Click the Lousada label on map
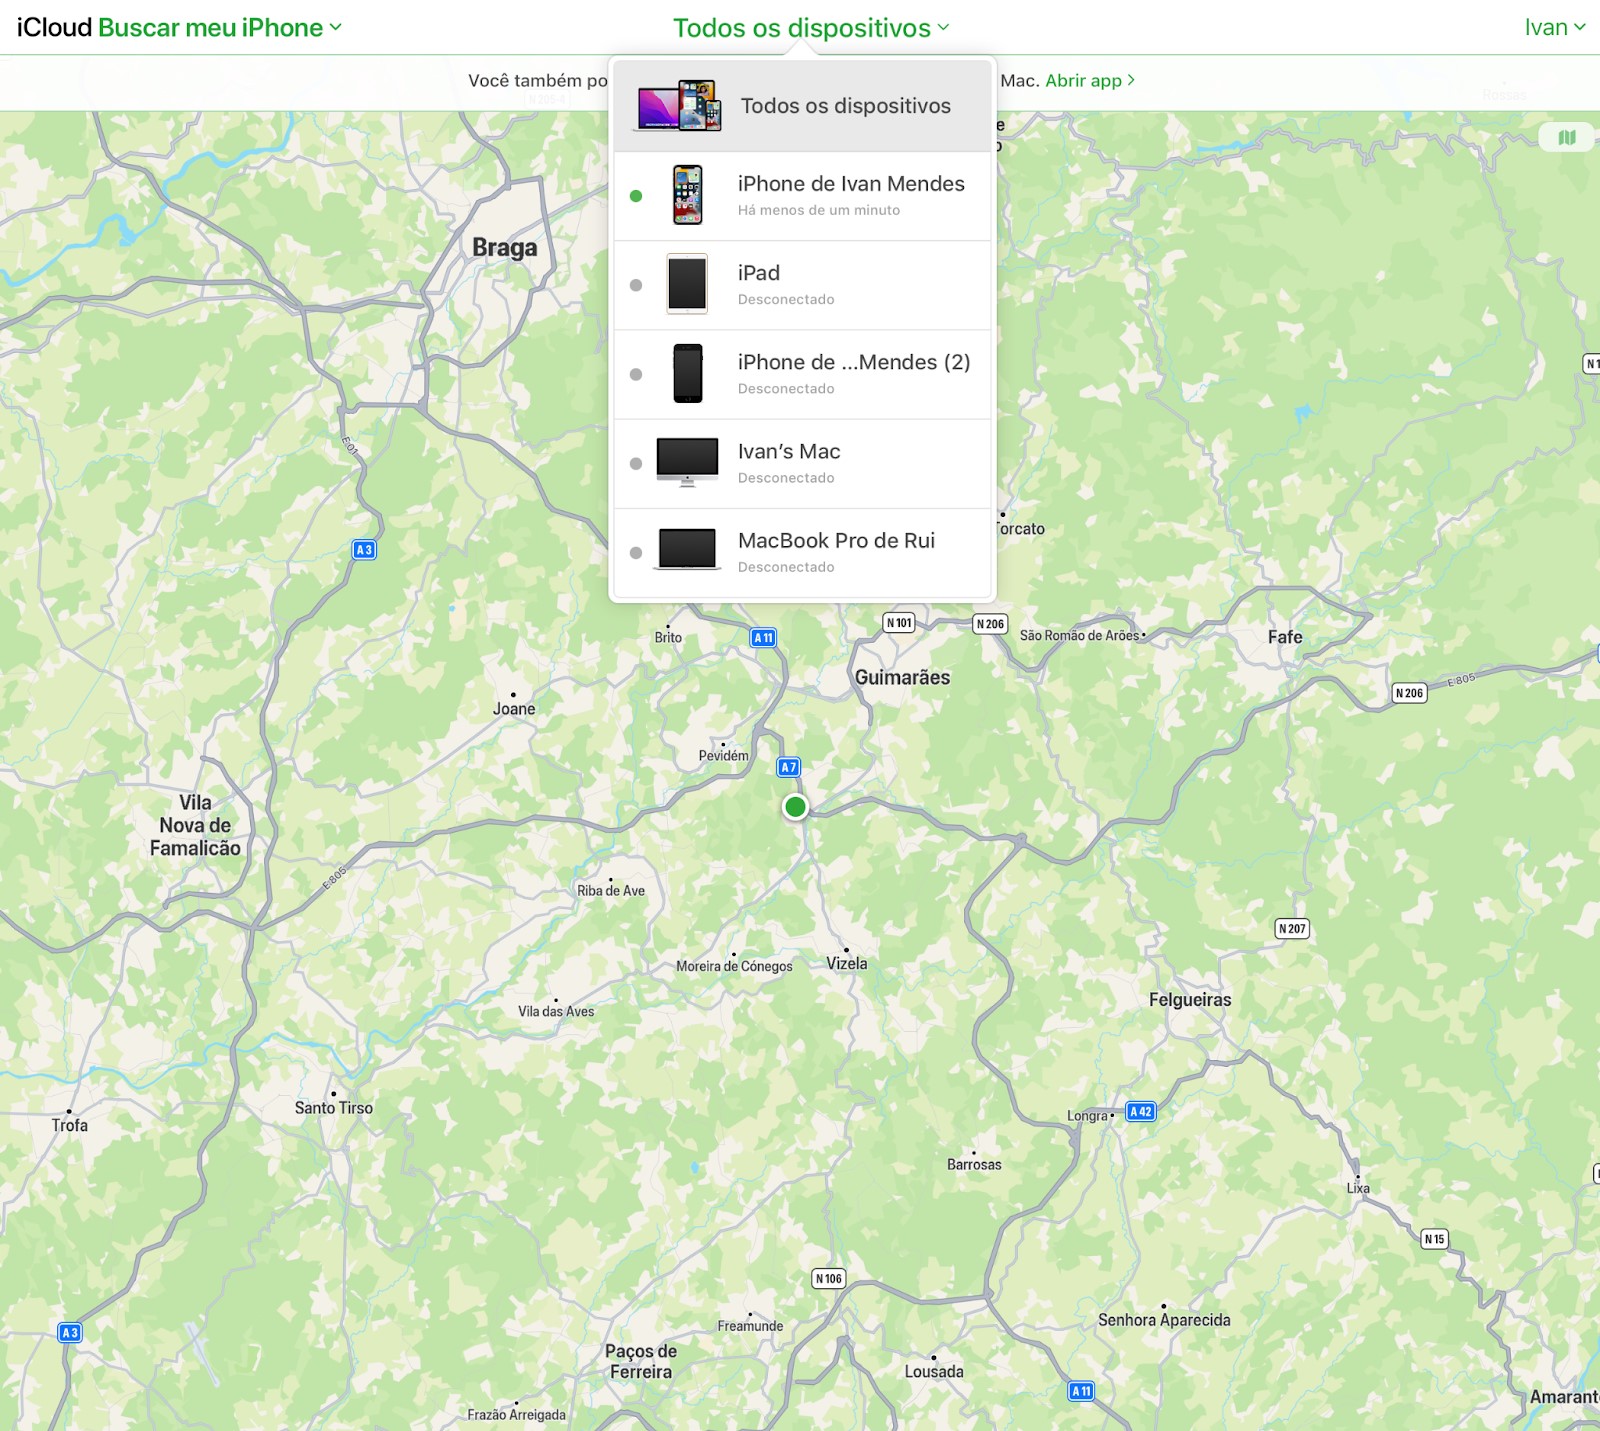Image resolution: width=1600 pixels, height=1431 pixels. point(935,1372)
